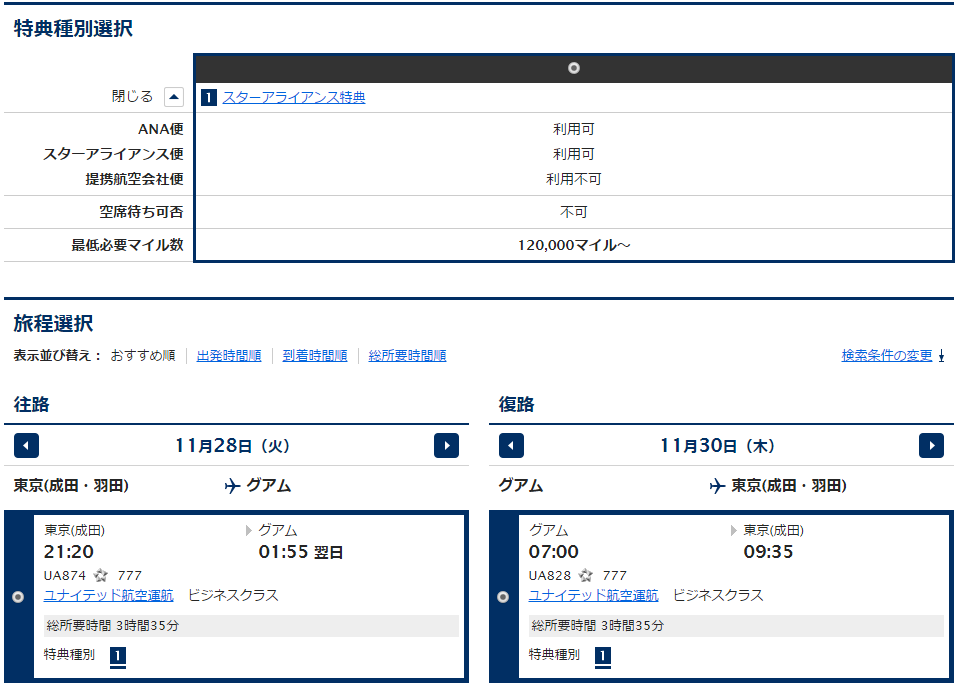Click the 最低必要マイル数 row label
Screen dimensions: 968x687
(x=127, y=245)
